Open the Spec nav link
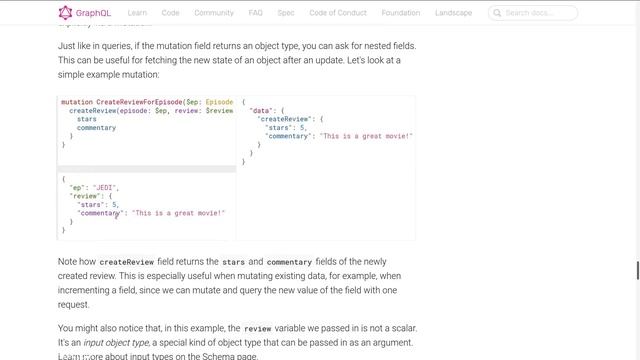This screenshot has height=360, width=640. [286, 13]
